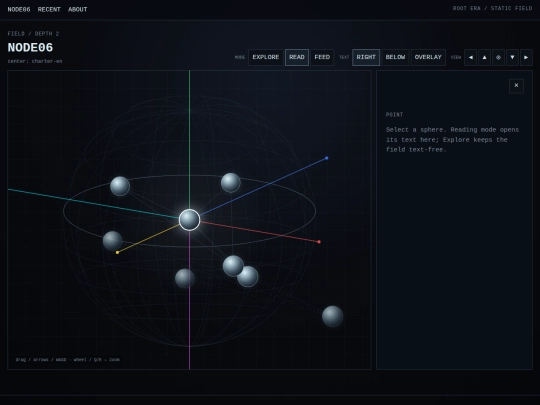
Task: Click the NODE06 page heading
Action: [30, 48]
